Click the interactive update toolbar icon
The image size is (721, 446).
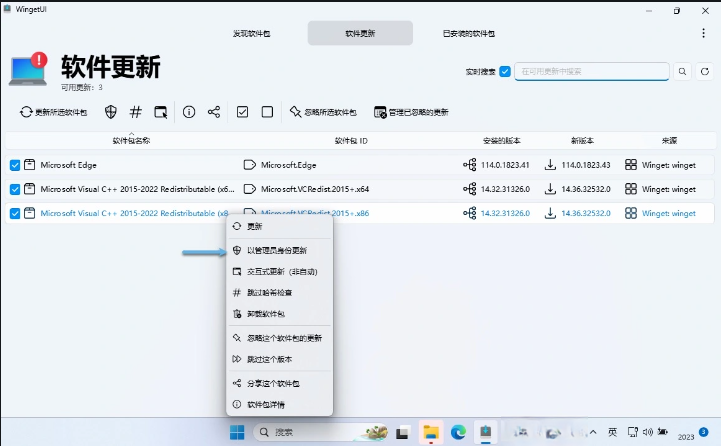pyautogui.click(x=161, y=112)
